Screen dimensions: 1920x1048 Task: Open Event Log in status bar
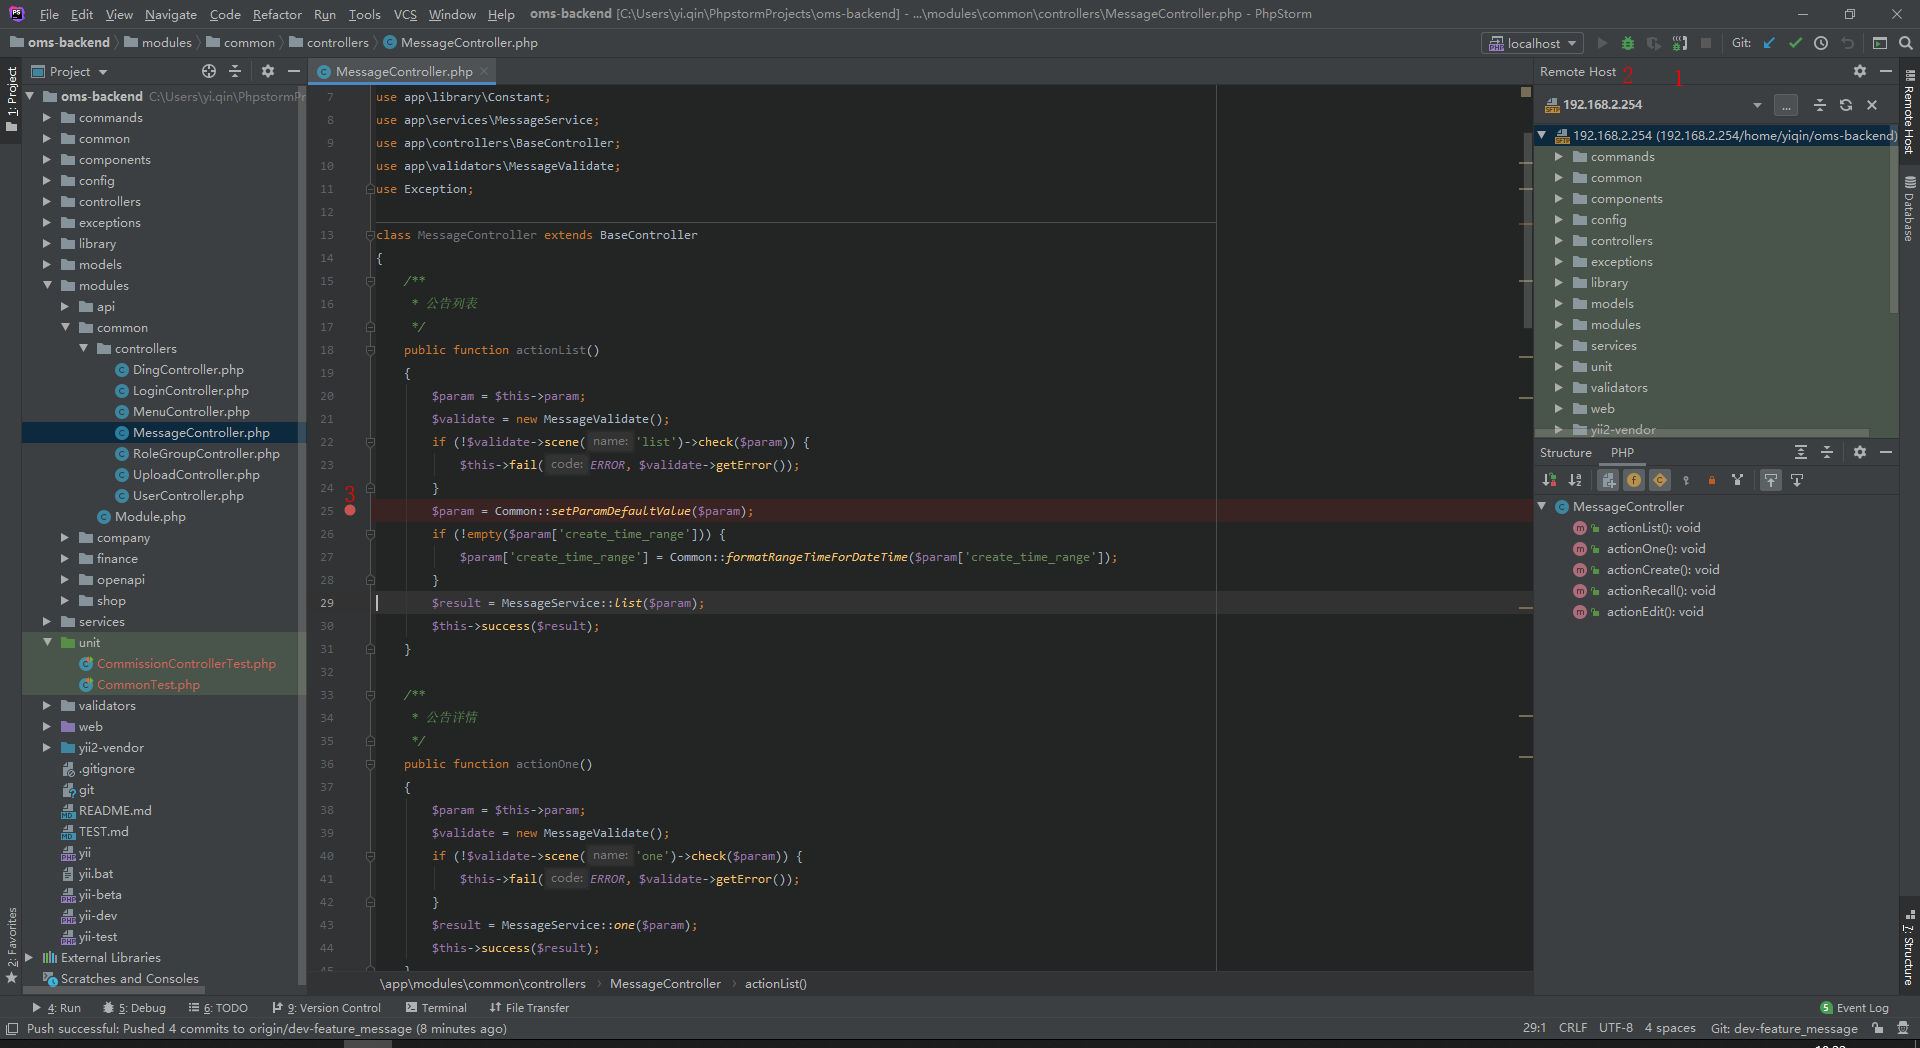1855,1008
